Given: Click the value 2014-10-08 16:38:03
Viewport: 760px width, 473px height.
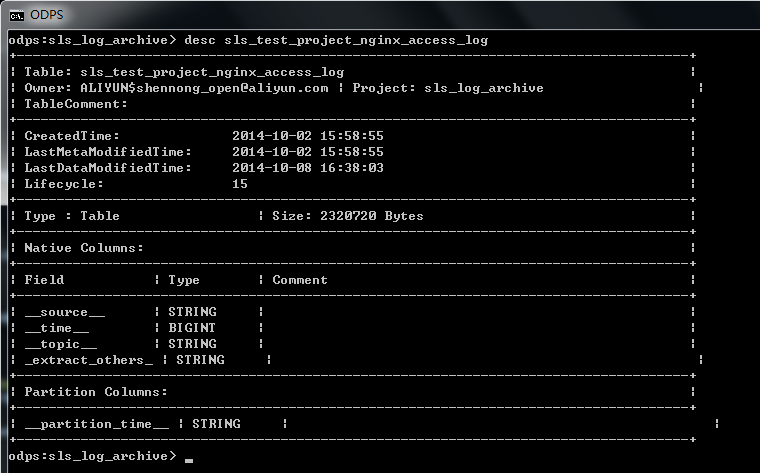Looking at the screenshot, I should (308, 168).
